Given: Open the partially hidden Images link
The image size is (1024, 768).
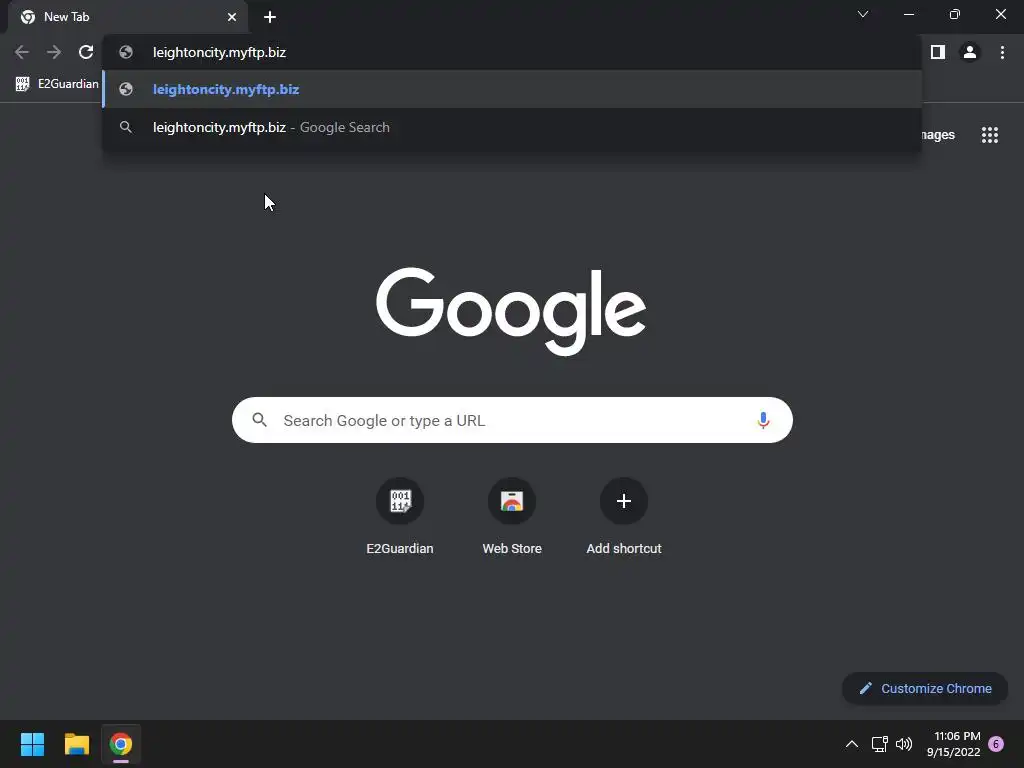Looking at the screenshot, I should [938, 135].
